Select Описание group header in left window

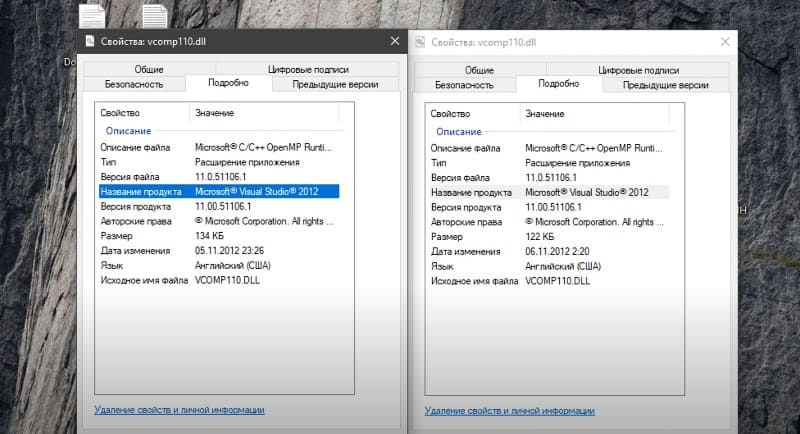point(129,131)
